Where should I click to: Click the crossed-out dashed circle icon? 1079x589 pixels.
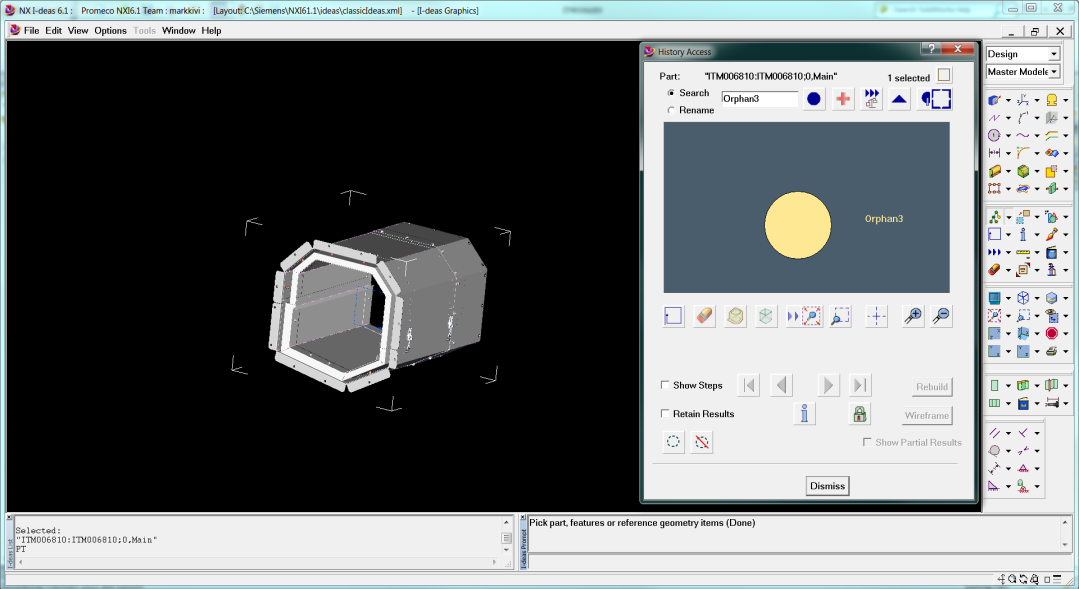point(701,442)
